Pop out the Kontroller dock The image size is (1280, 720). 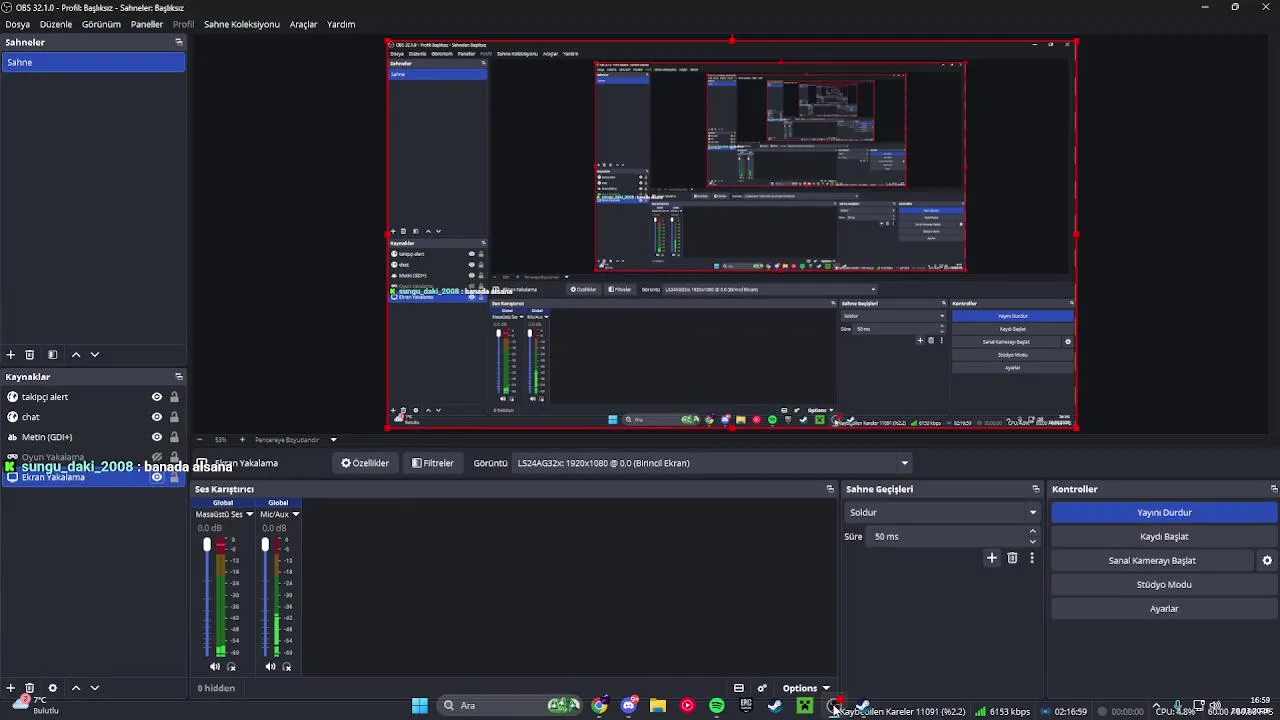tap(1274, 489)
